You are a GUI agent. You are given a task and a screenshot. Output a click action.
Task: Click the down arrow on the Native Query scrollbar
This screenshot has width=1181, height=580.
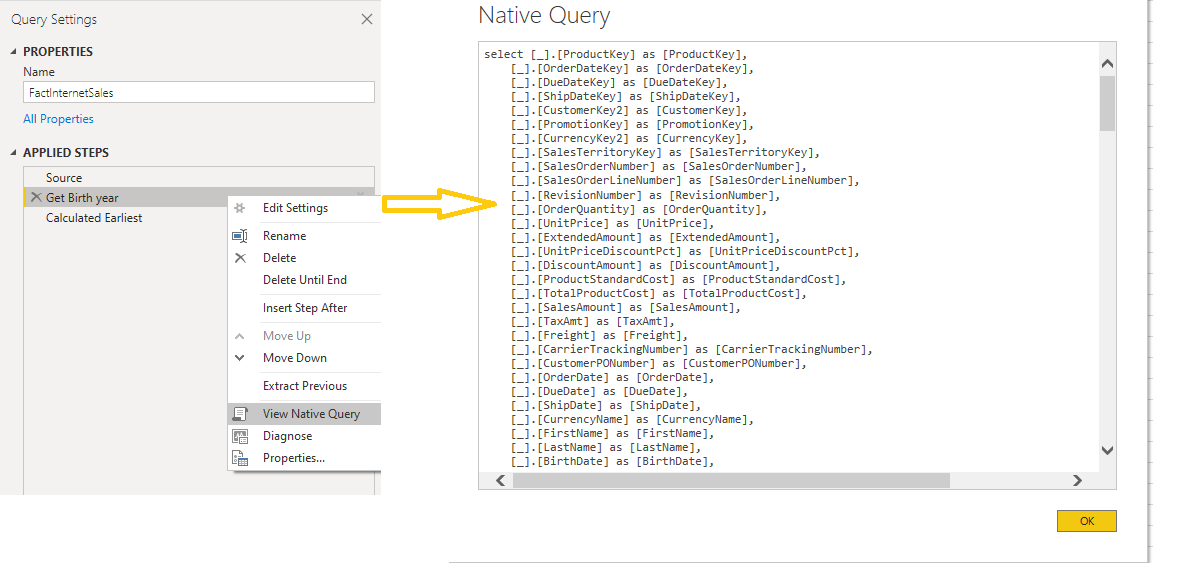point(1106,450)
